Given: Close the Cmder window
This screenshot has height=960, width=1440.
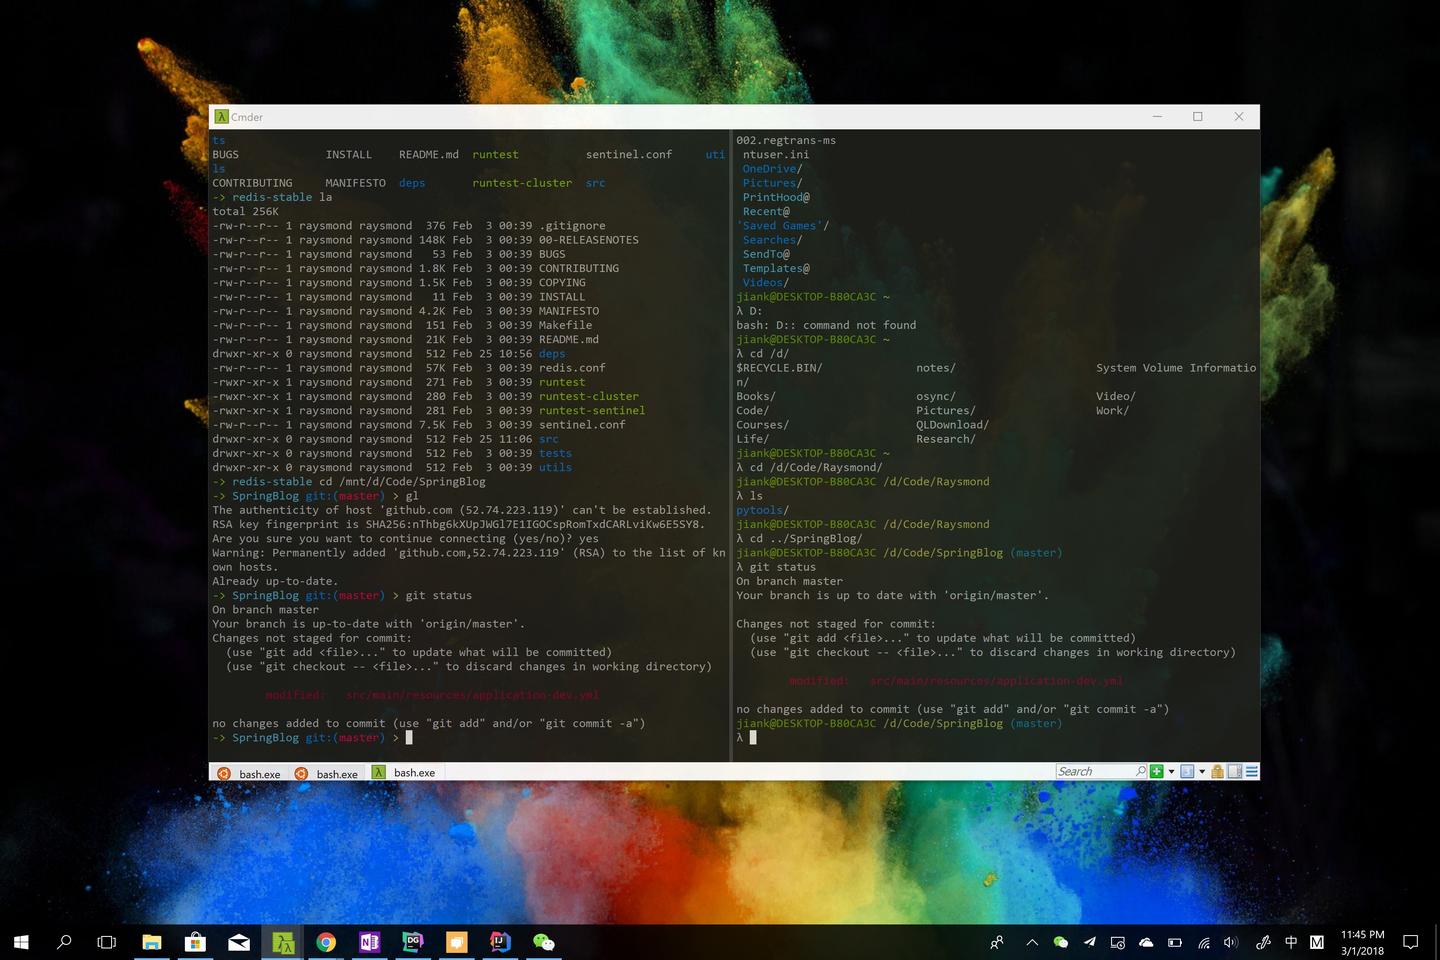Looking at the screenshot, I should (1239, 117).
